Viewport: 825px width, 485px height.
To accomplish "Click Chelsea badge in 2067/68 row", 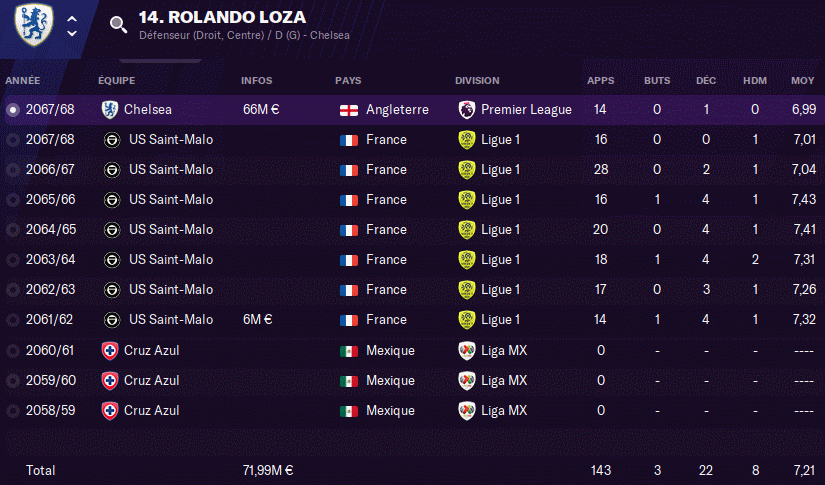I will (x=109, y=109).
